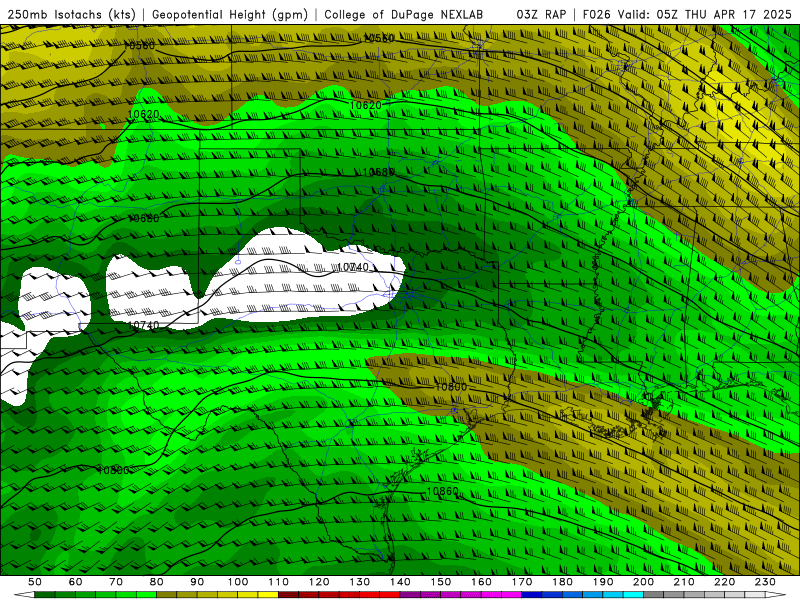Image resolution: width=800 pixels, height=600 pixels.
Task: Click the 230 value on the legend
Action: pos(765,582)
